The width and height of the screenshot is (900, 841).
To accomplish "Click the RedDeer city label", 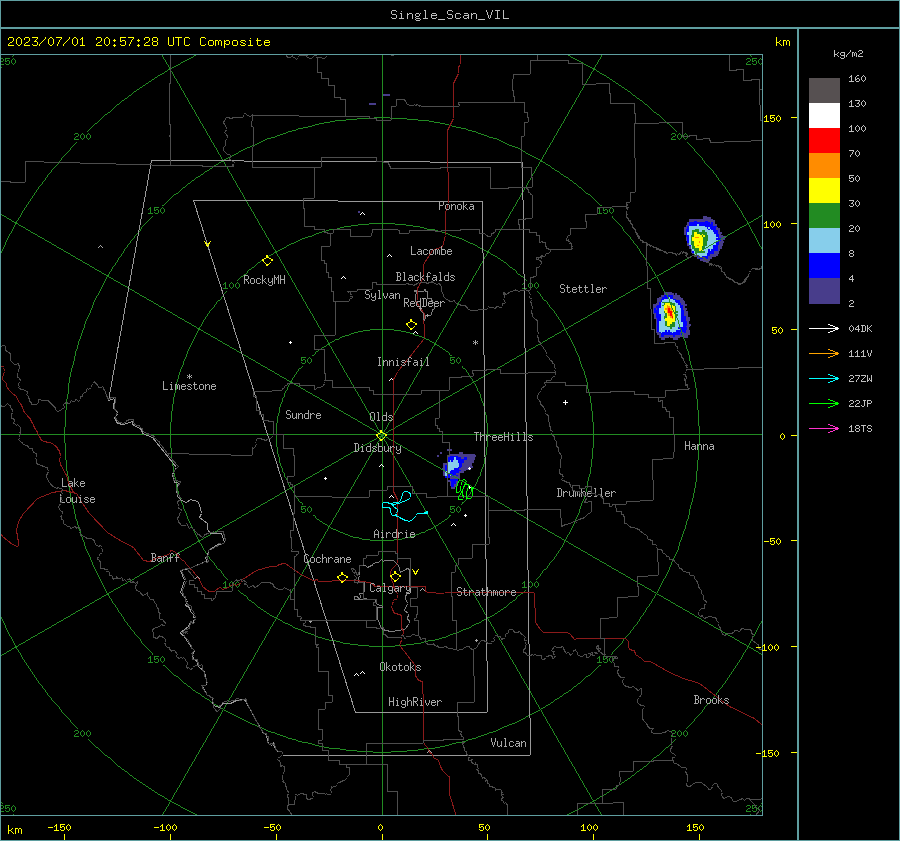I will coord(424,303).
